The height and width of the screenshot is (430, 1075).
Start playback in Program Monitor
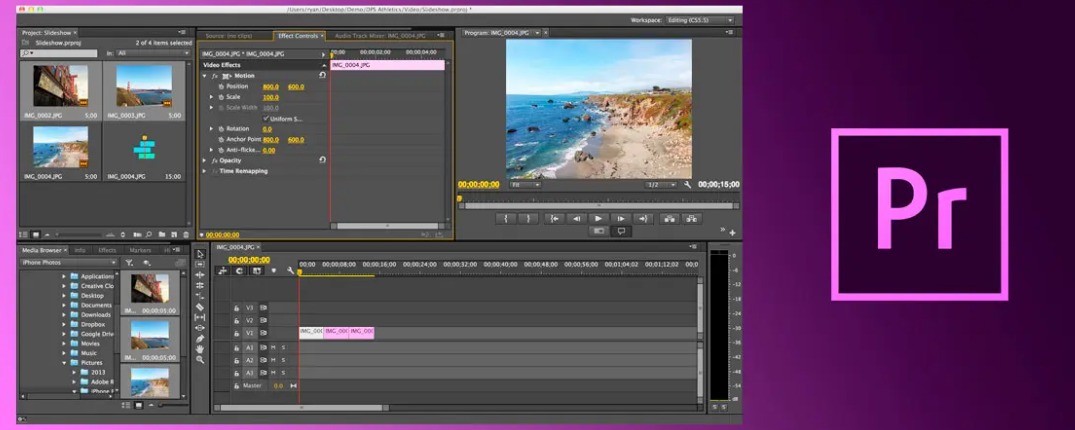(598, 219)
